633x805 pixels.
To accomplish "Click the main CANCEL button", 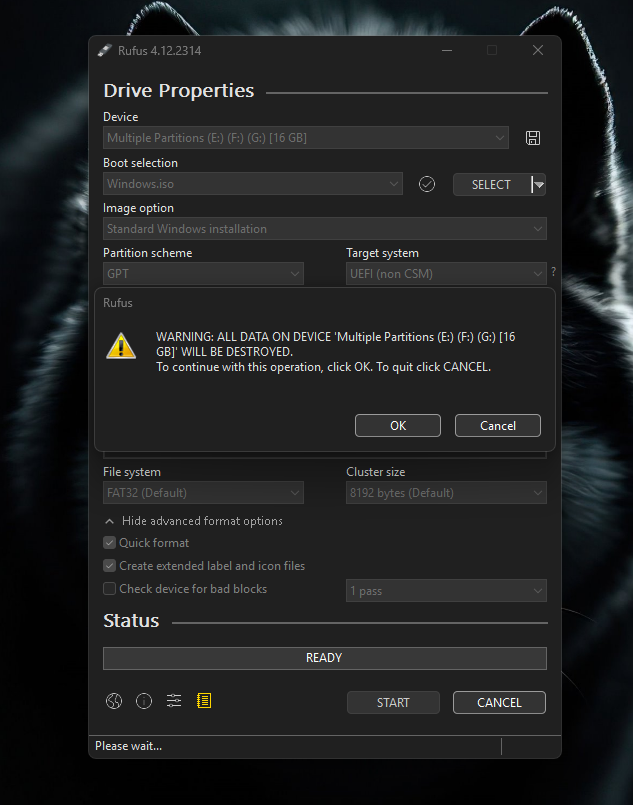I will point(499,702).
